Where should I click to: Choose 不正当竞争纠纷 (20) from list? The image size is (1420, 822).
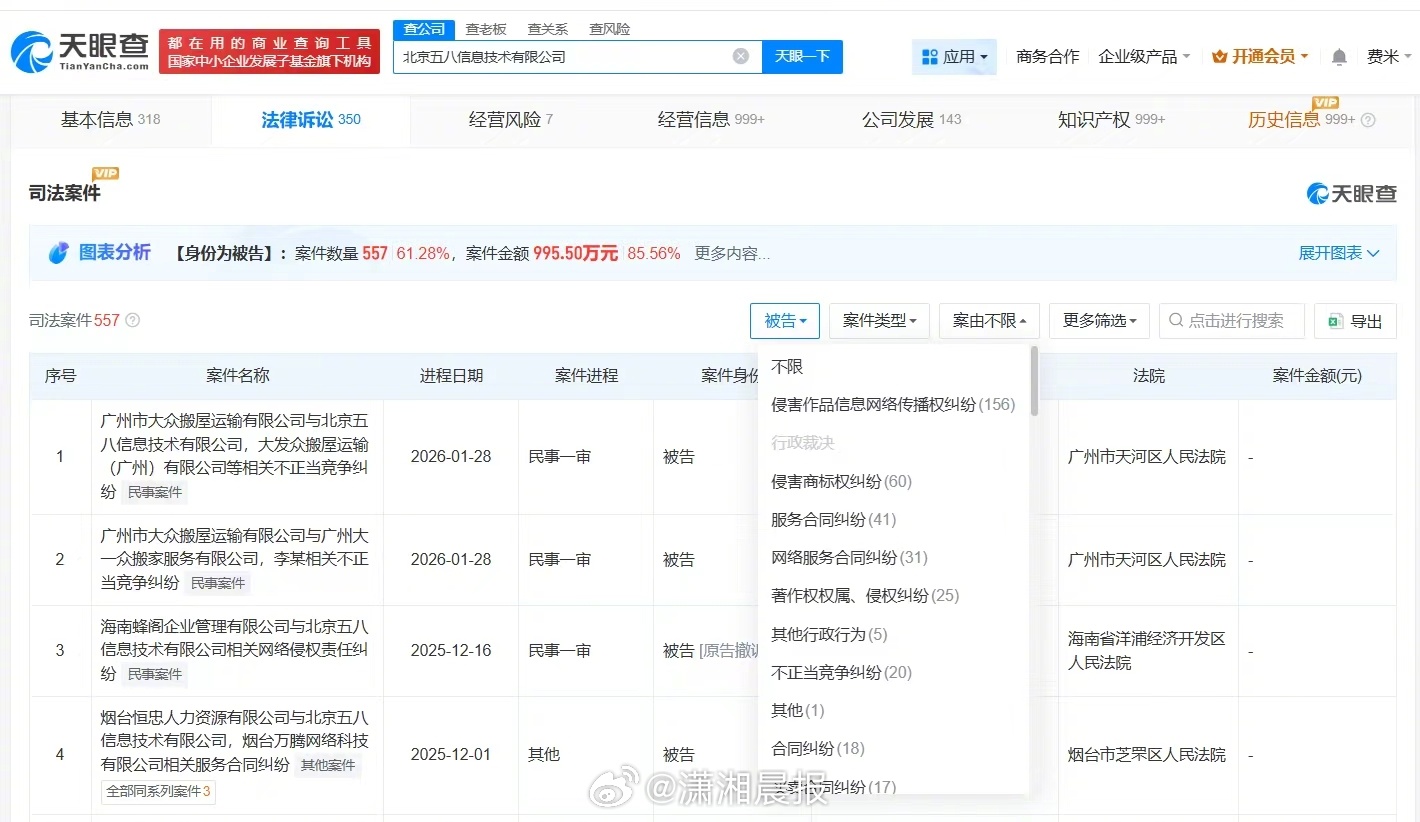click(x=841, y=672)
